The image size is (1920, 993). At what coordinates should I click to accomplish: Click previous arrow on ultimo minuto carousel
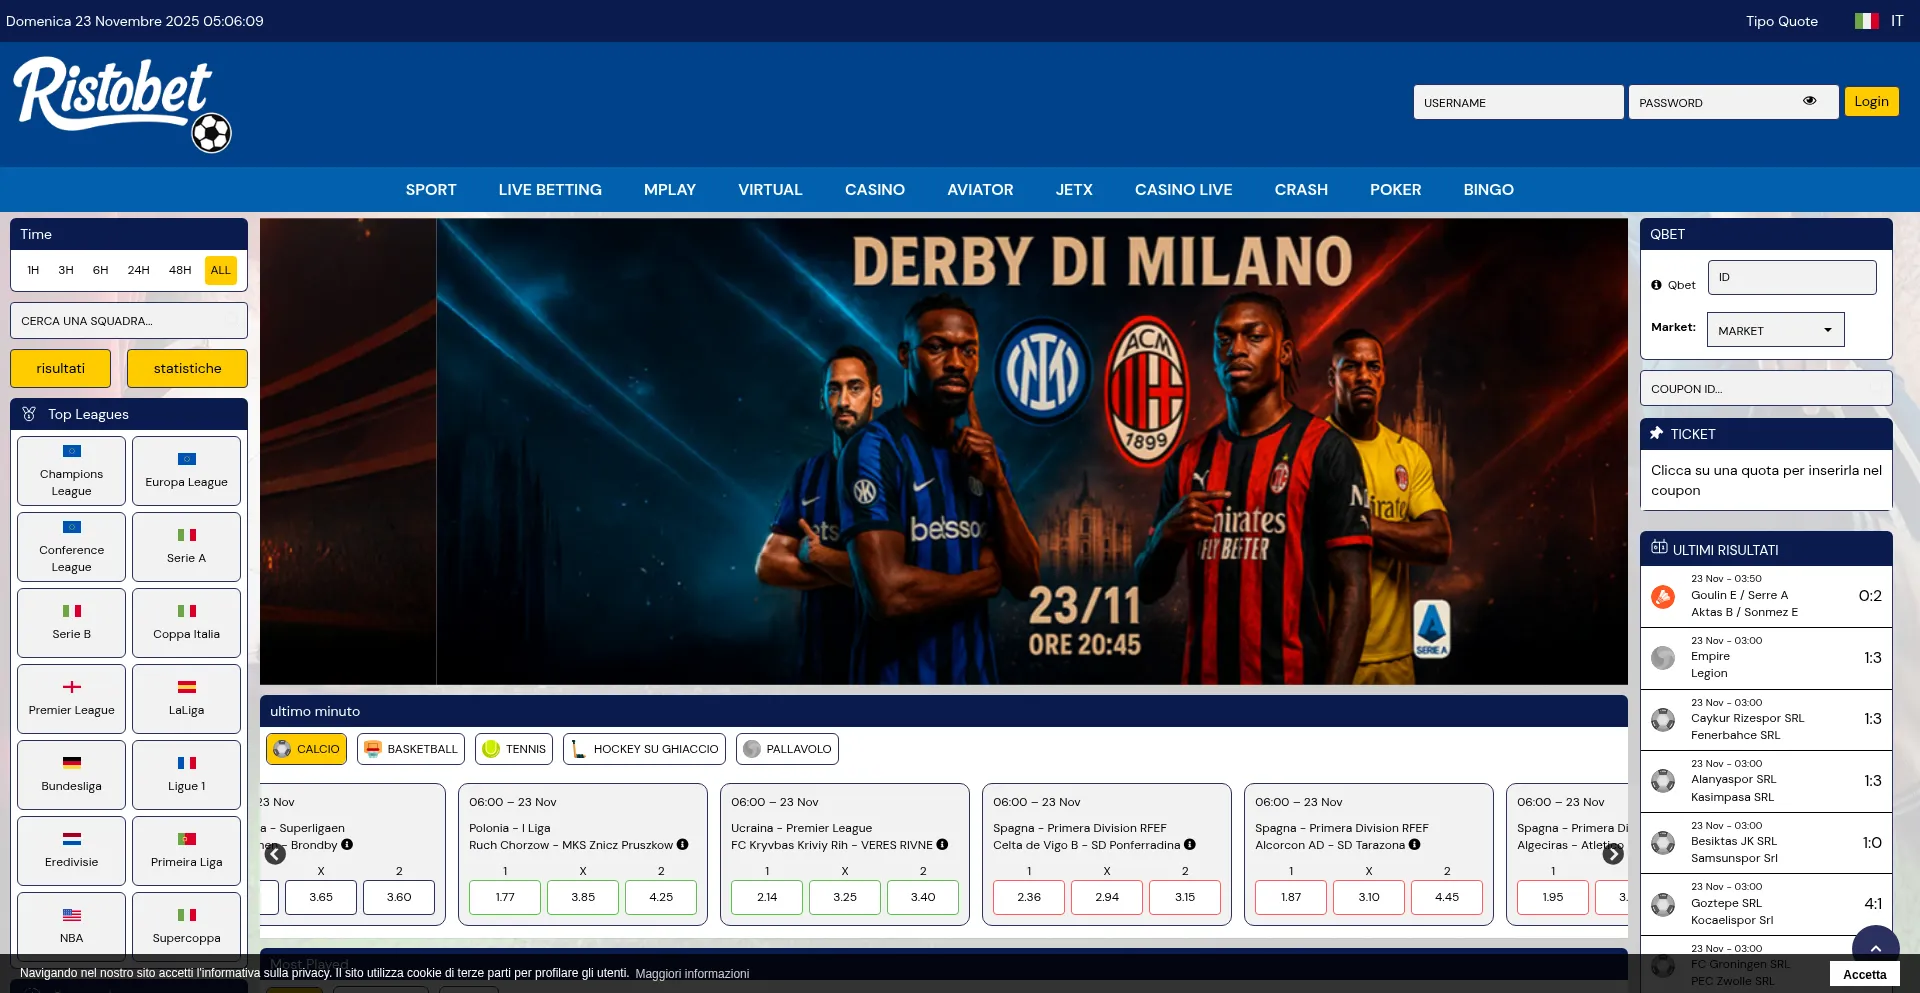275,854
